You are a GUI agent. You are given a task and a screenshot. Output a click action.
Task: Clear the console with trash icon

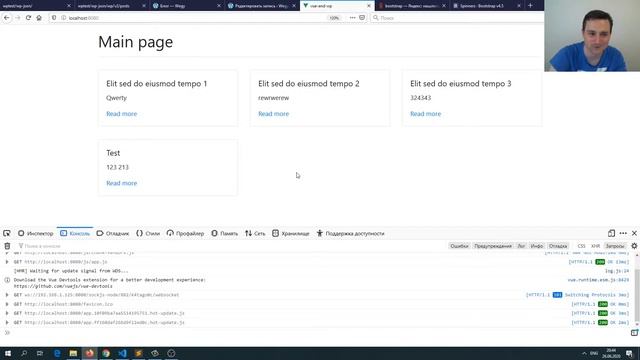(x=7, y=246)
